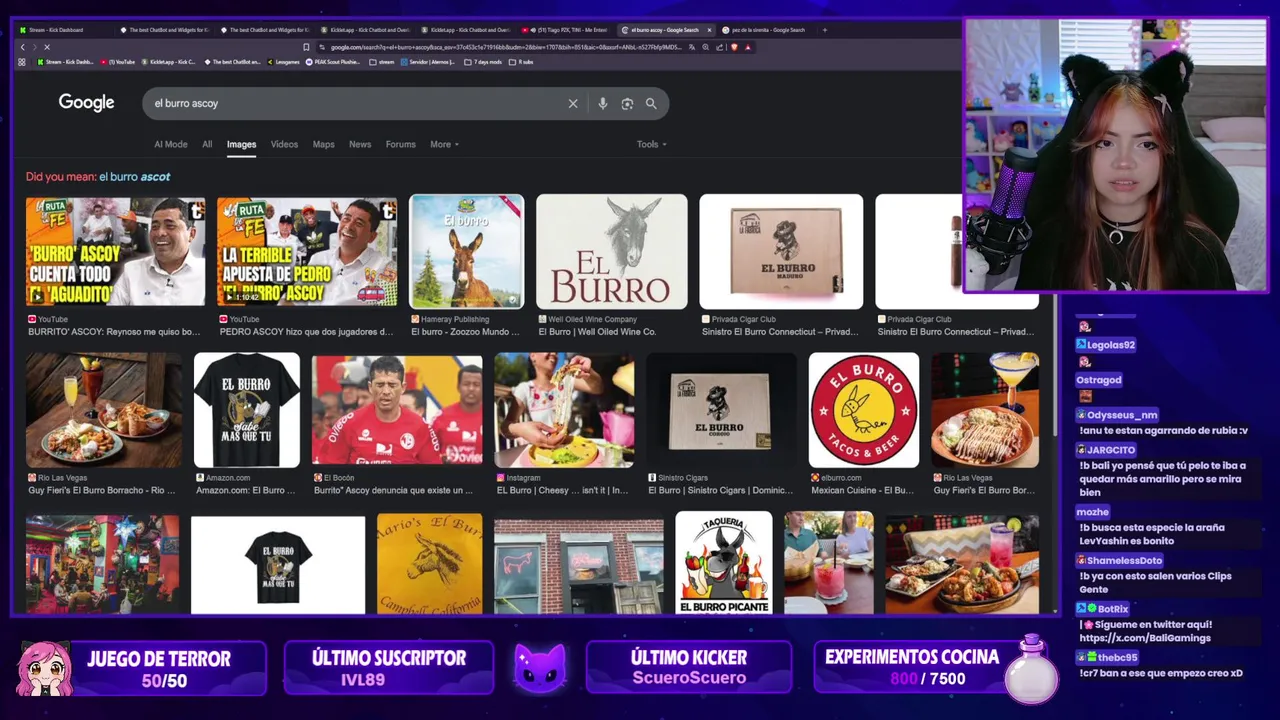Open the 'BURRO ASCOY cuenta todo' video thumbnail
This screenshot has height=720, width=1280.
(x=115, y=251)
